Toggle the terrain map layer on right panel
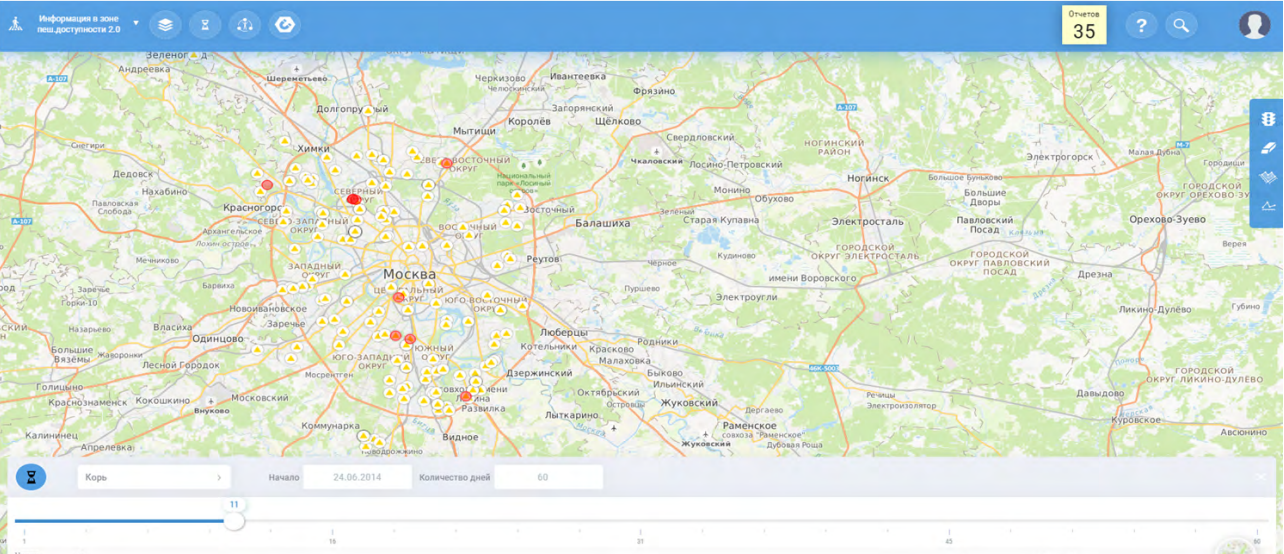The height and width of the screenshot is (554, 1284). coord(1269,178)
